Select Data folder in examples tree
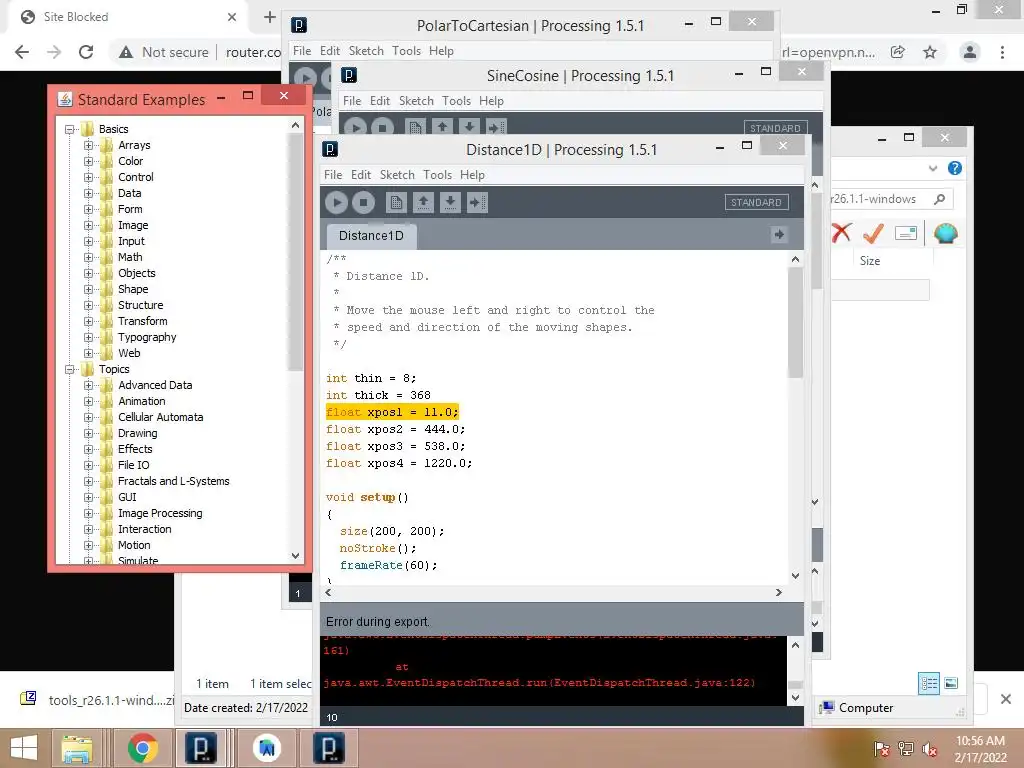1024x768 pixels. point(129,193)
